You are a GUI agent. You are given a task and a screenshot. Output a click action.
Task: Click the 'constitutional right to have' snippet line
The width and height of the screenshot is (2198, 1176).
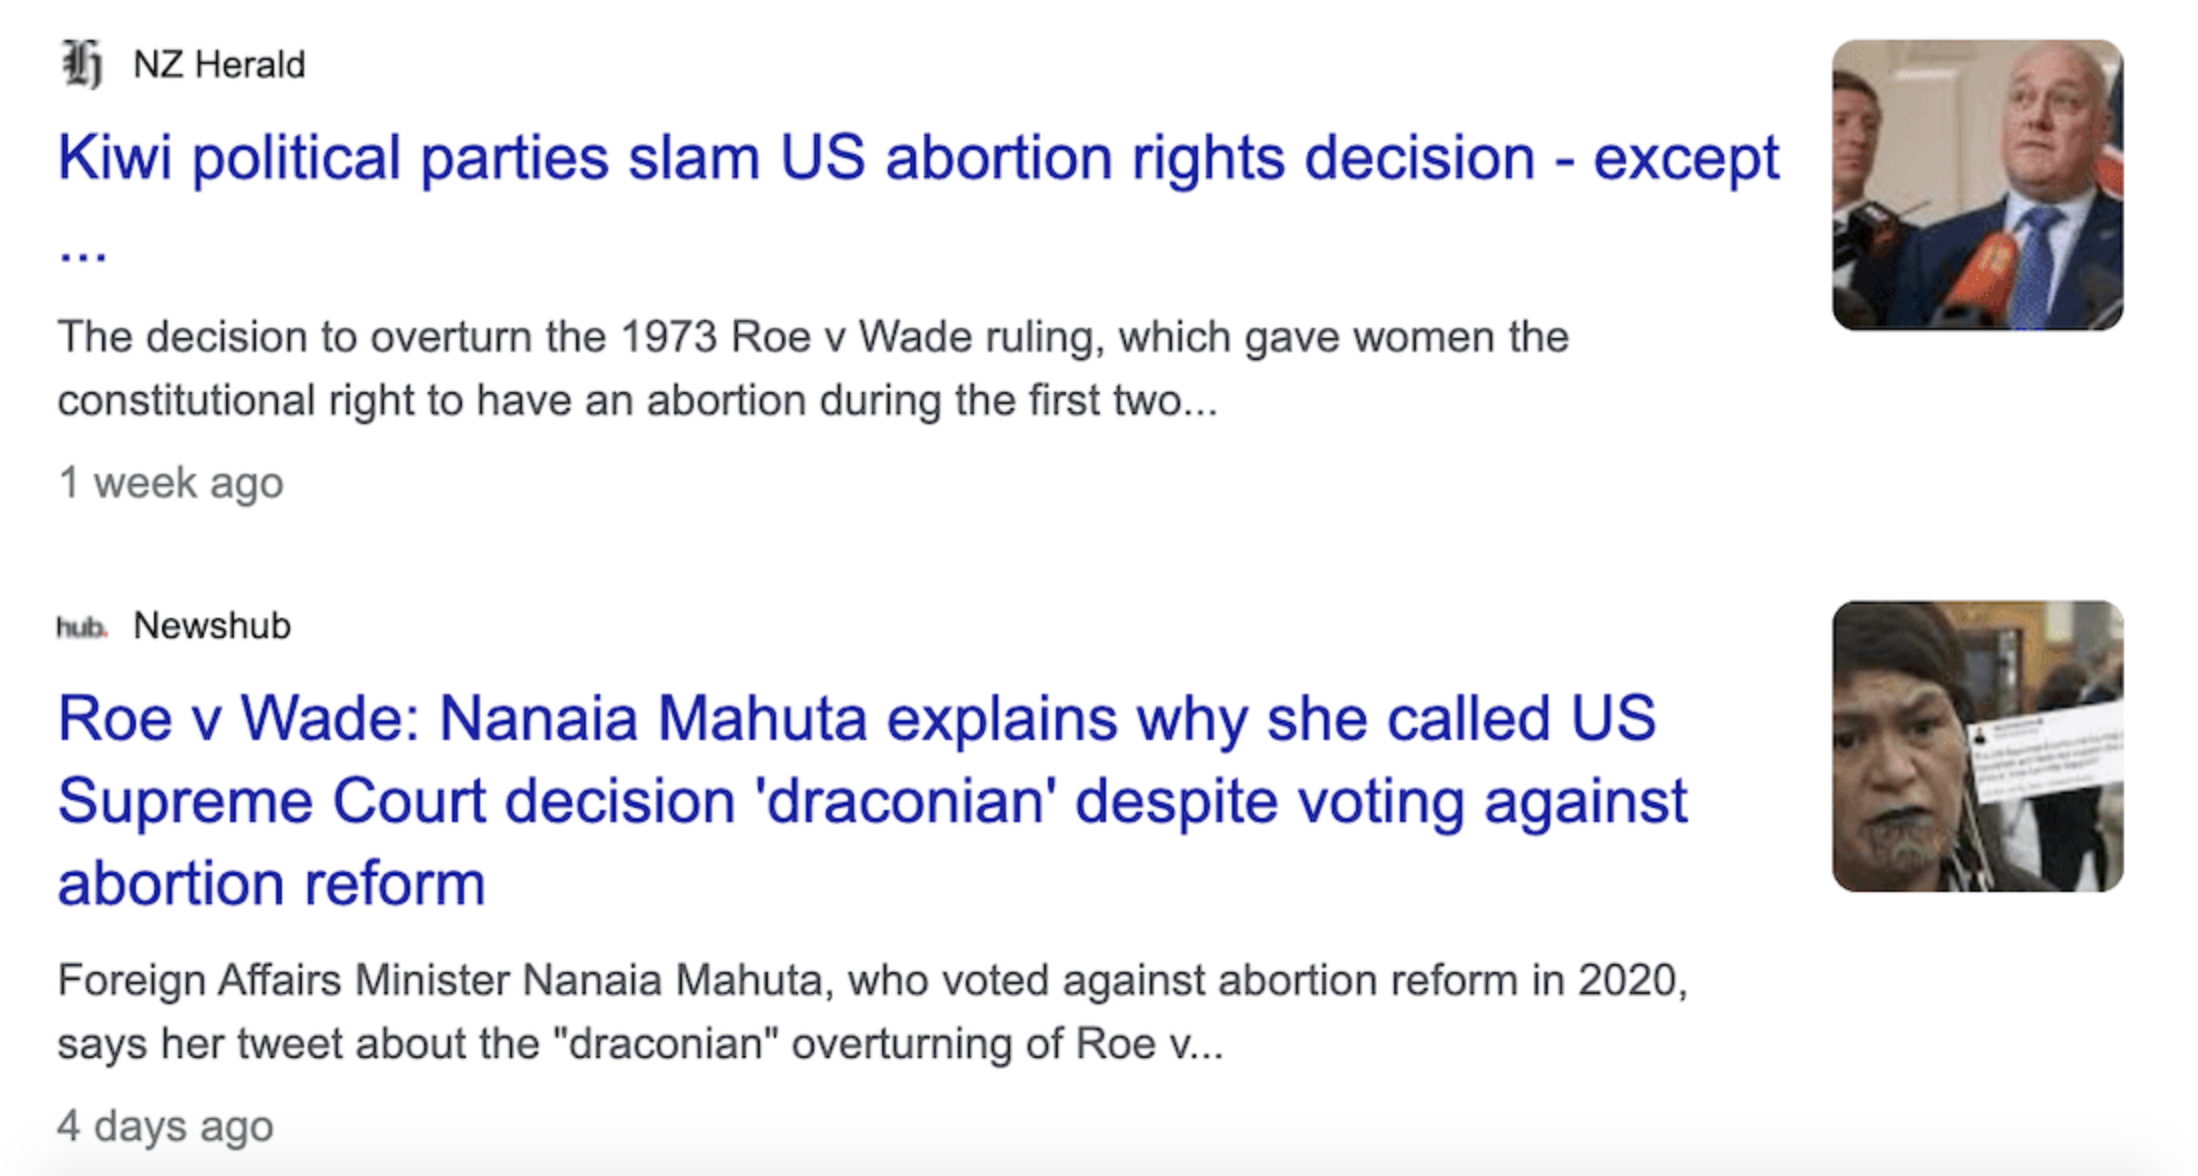point(637,401)
